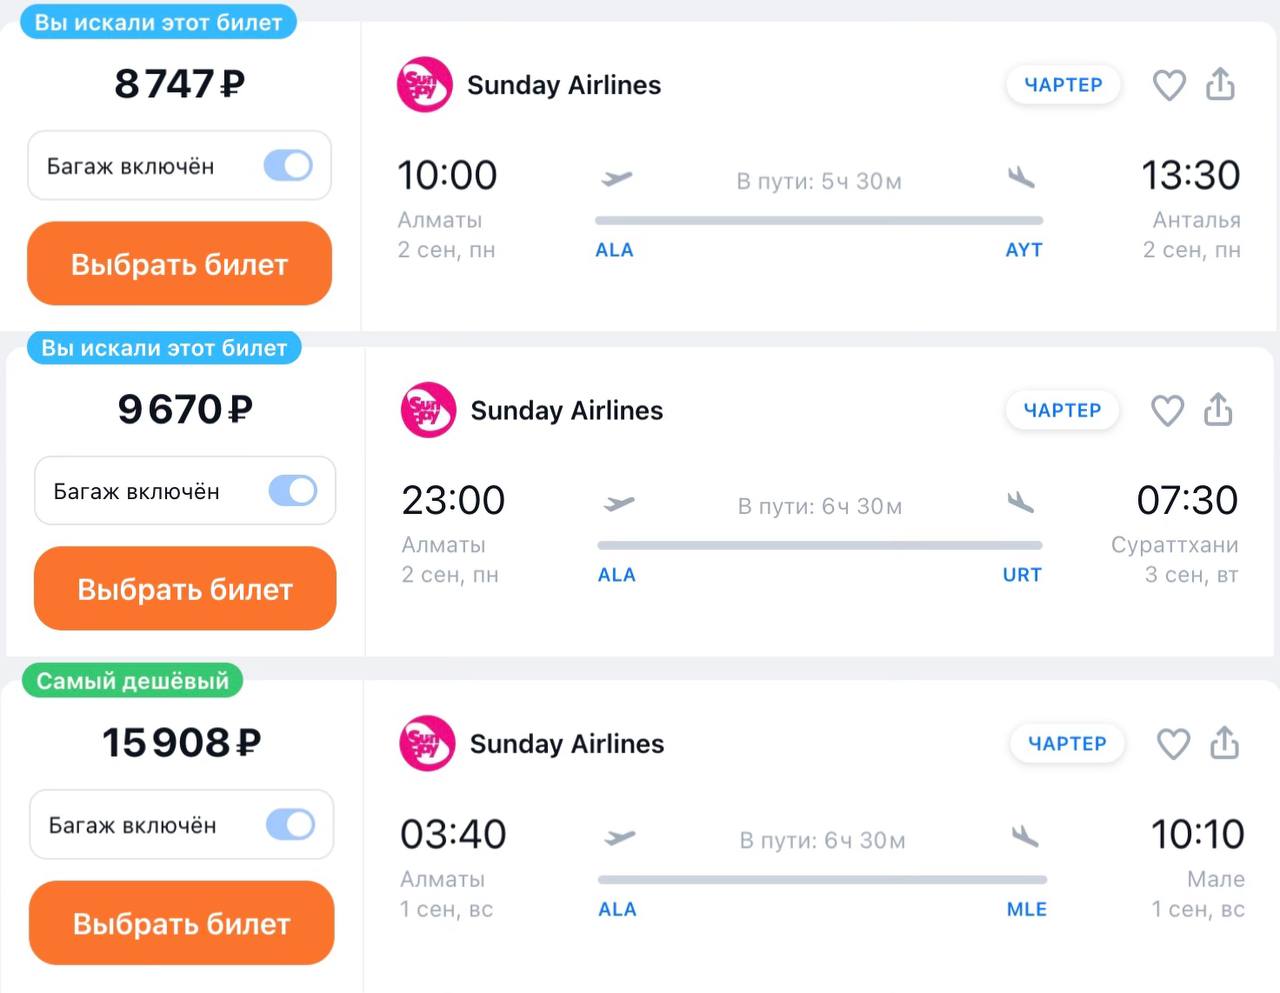This screenshot has width=1280, height=993.
Task: Toggle baggage included for 8747₽ ticket
Action: [x=288, y=166]
